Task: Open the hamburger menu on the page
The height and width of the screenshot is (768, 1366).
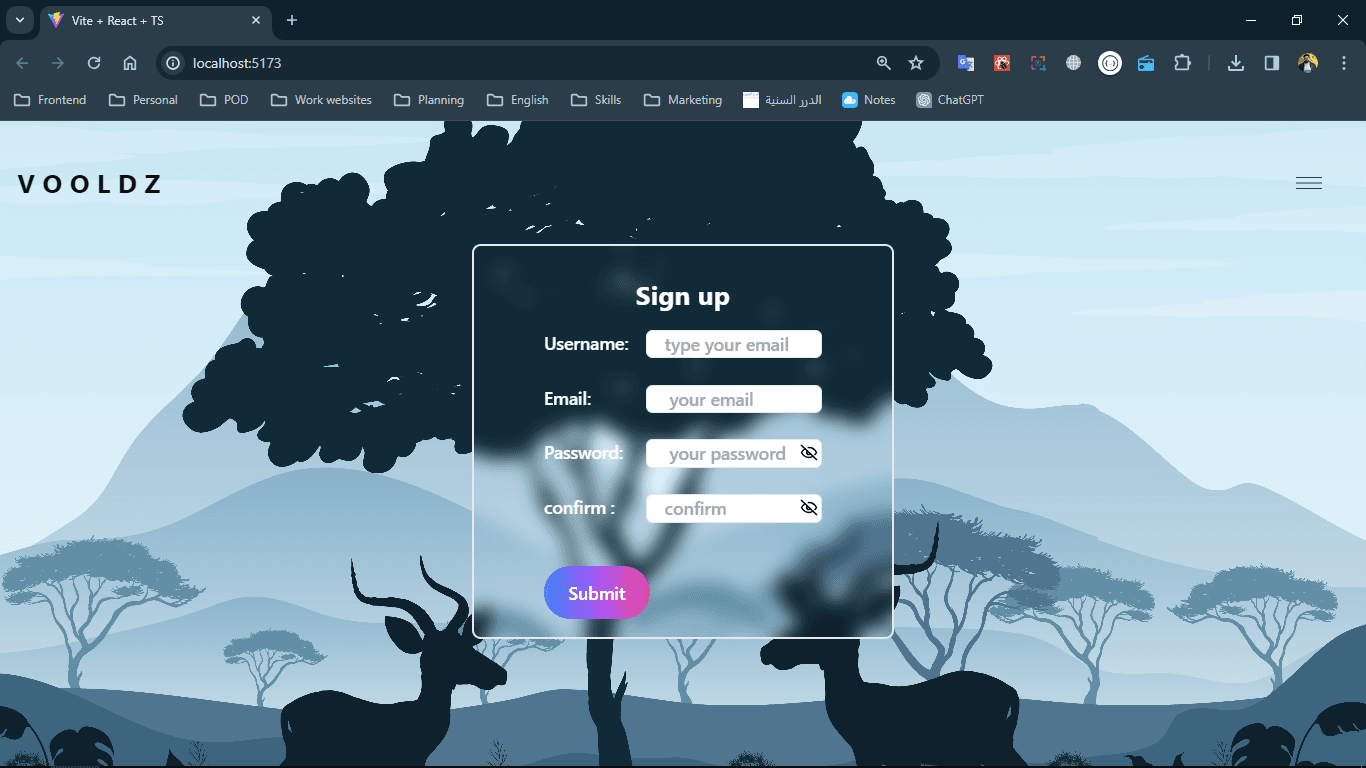Action: [1308, 183]
